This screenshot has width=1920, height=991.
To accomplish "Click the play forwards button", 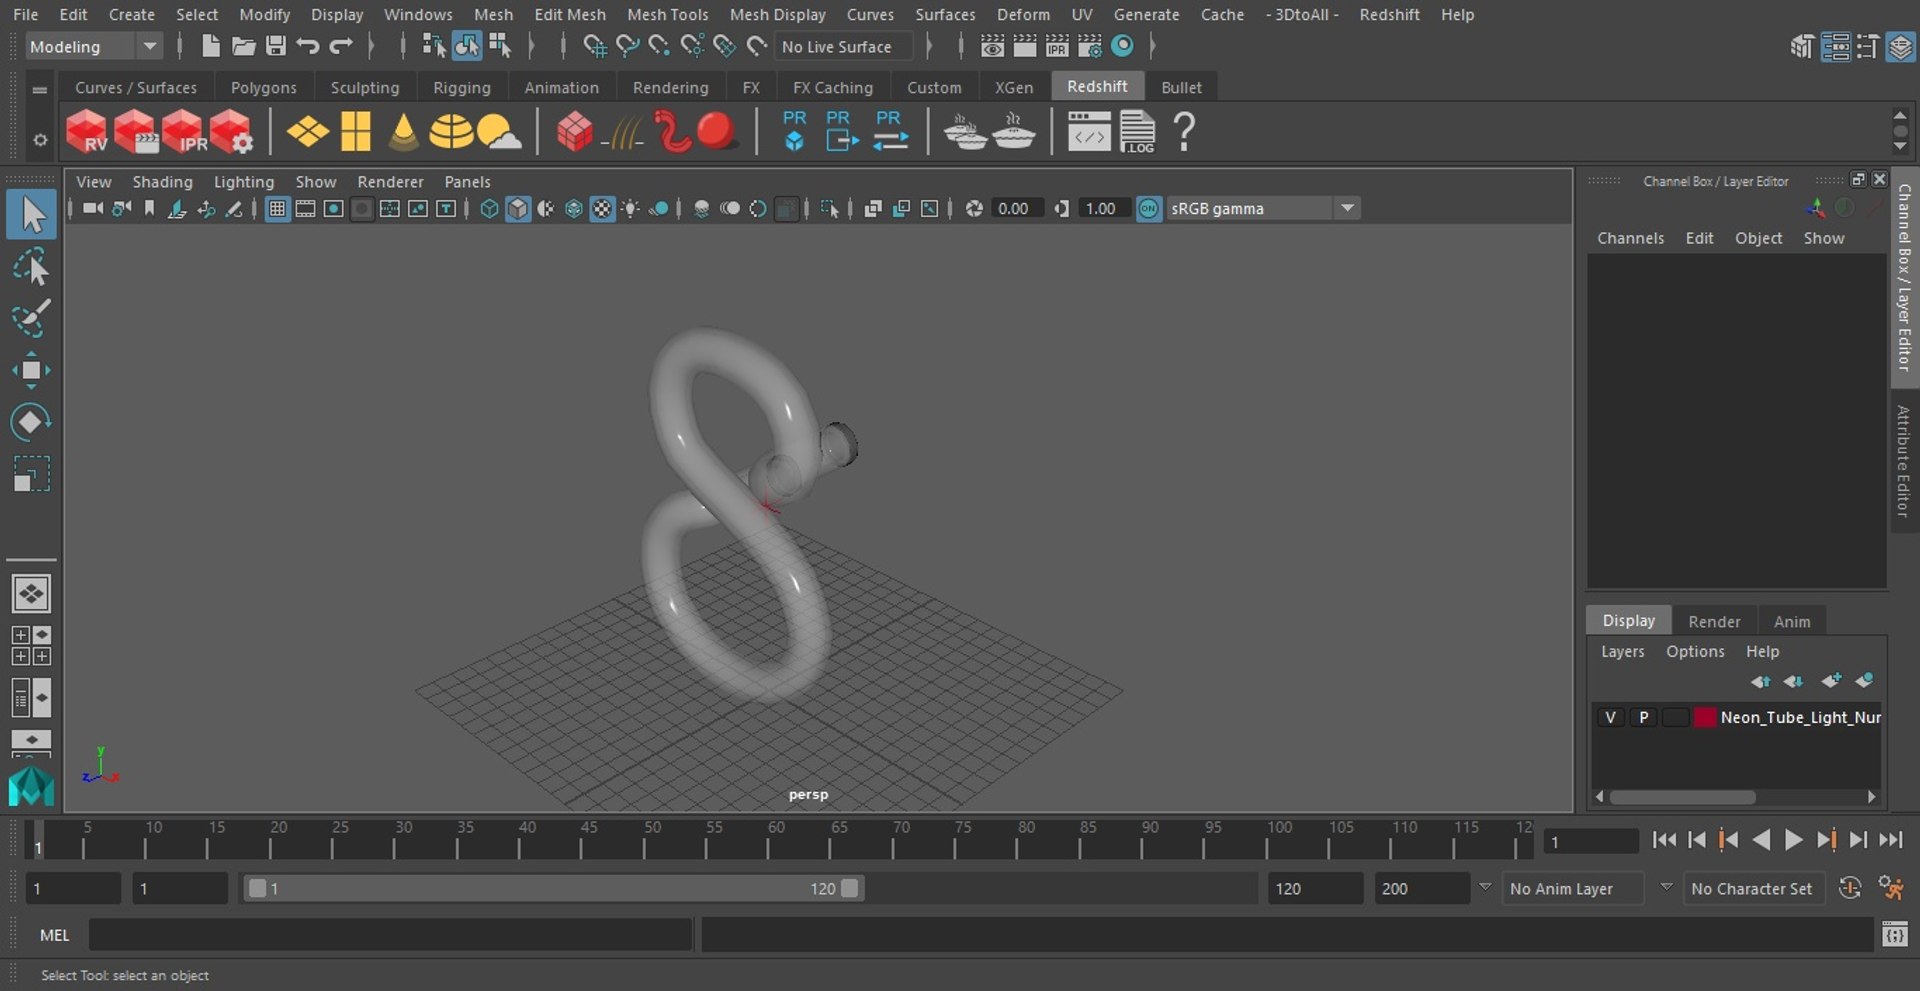I will [1794, 840].
